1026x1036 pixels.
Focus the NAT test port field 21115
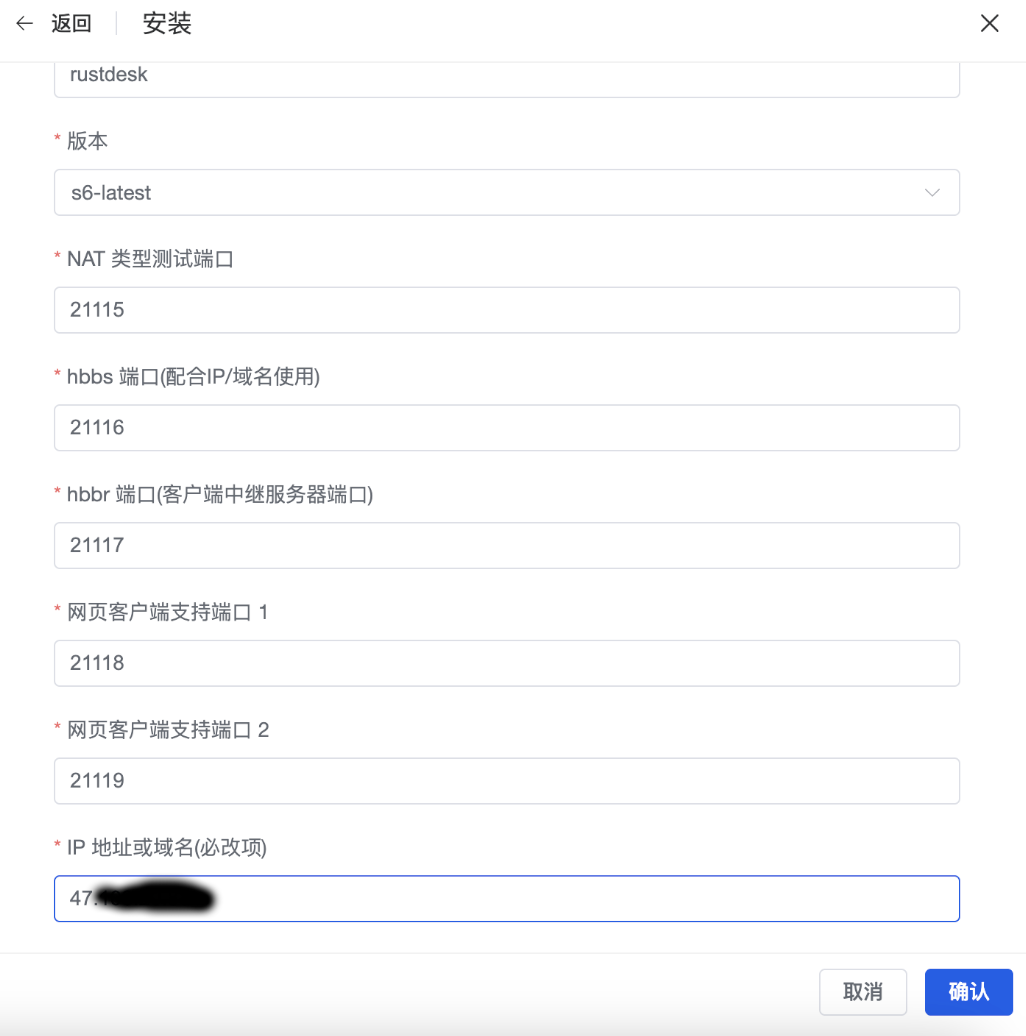507,310
